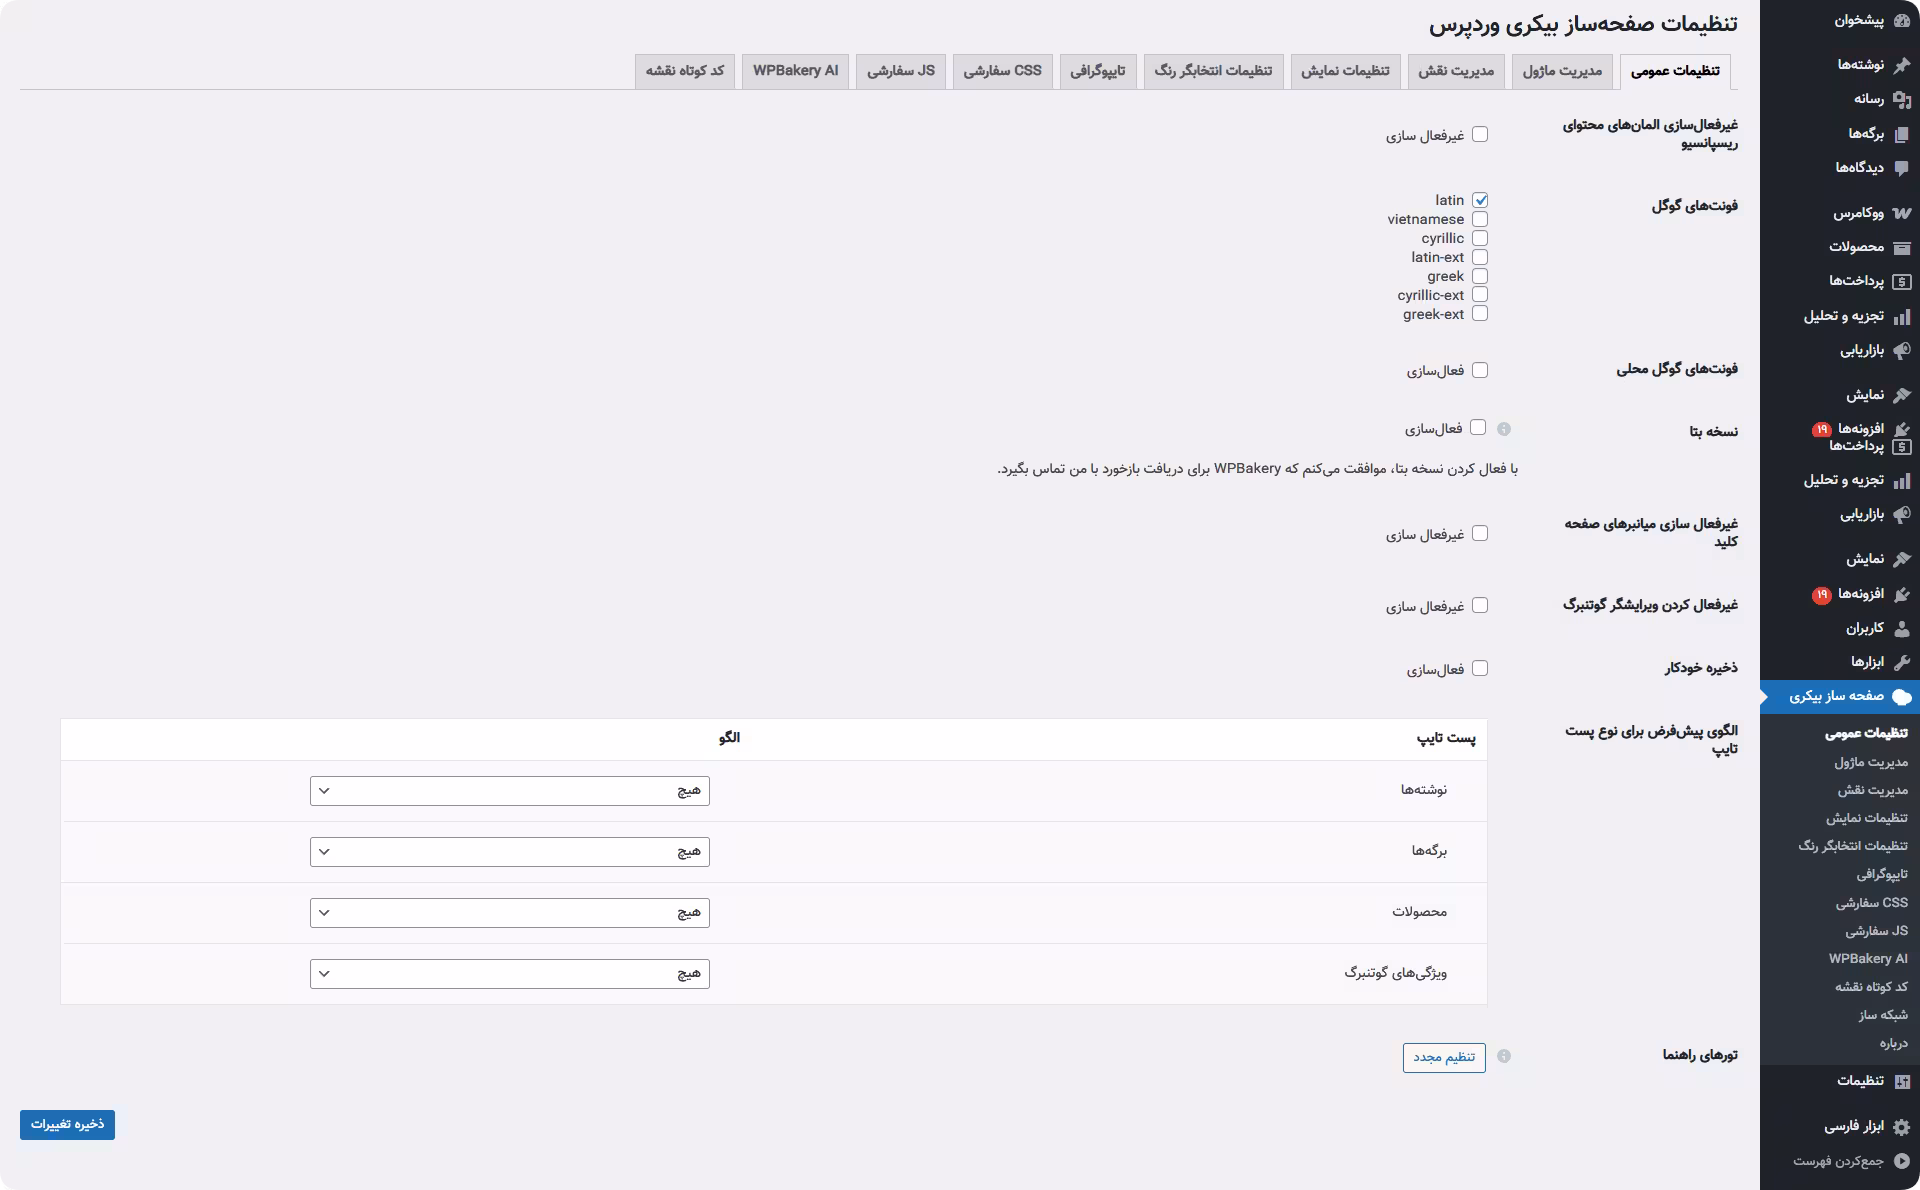Switch to the مدیریت ماژول tab
1920x1190 pixels.
pos(1562,71)
